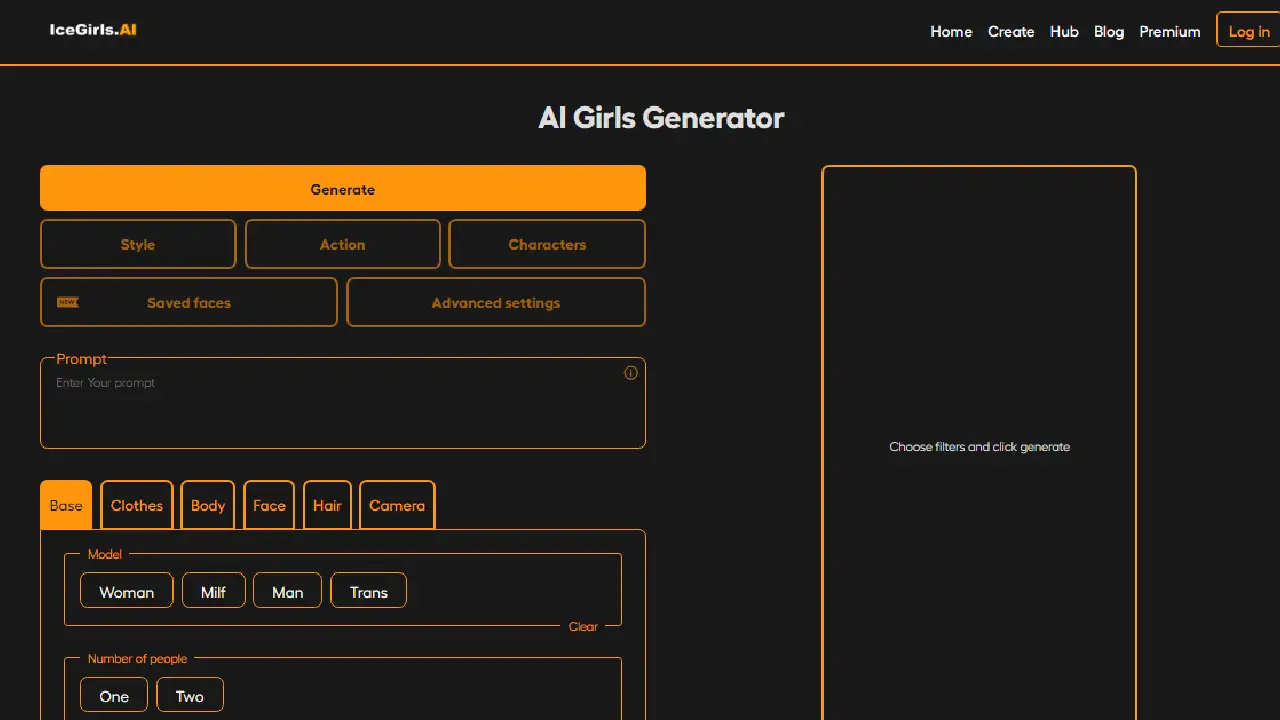Viewport: 1280px width, 720px height.
Task: Switch to the Camera tab
Action: pyautogui.click(x=397, y=505)
